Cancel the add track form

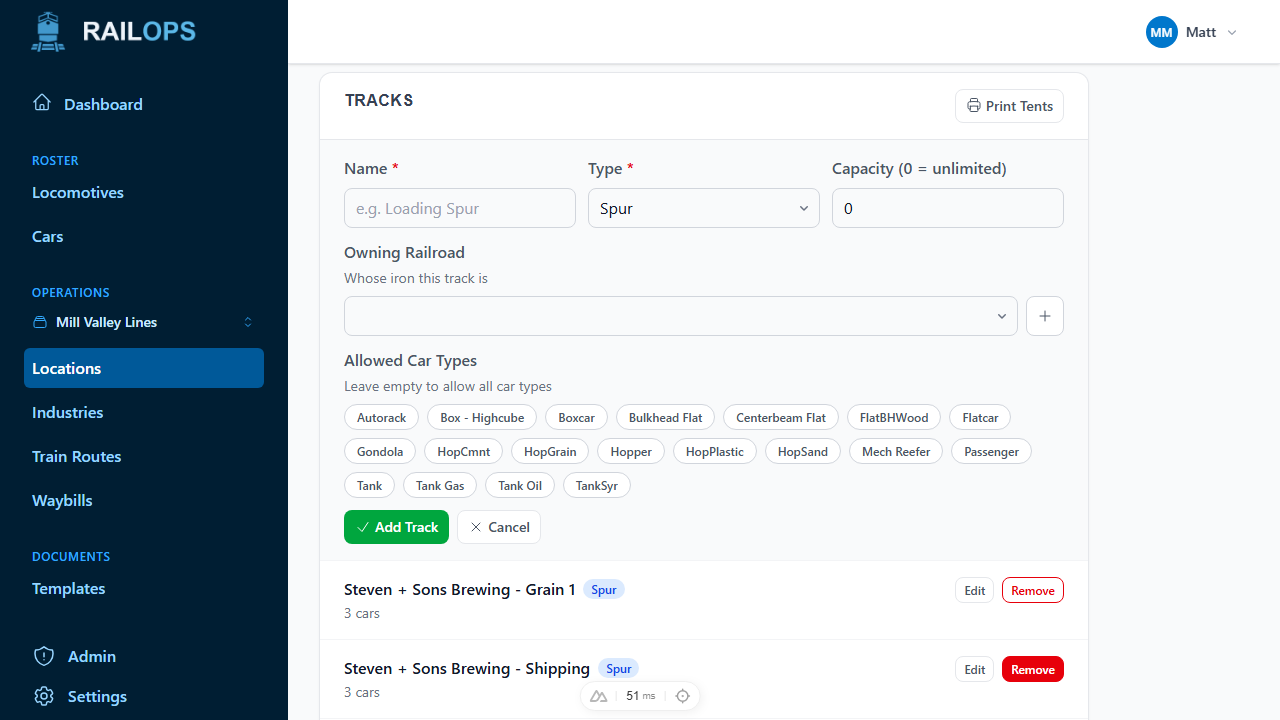tap(499, 527)
